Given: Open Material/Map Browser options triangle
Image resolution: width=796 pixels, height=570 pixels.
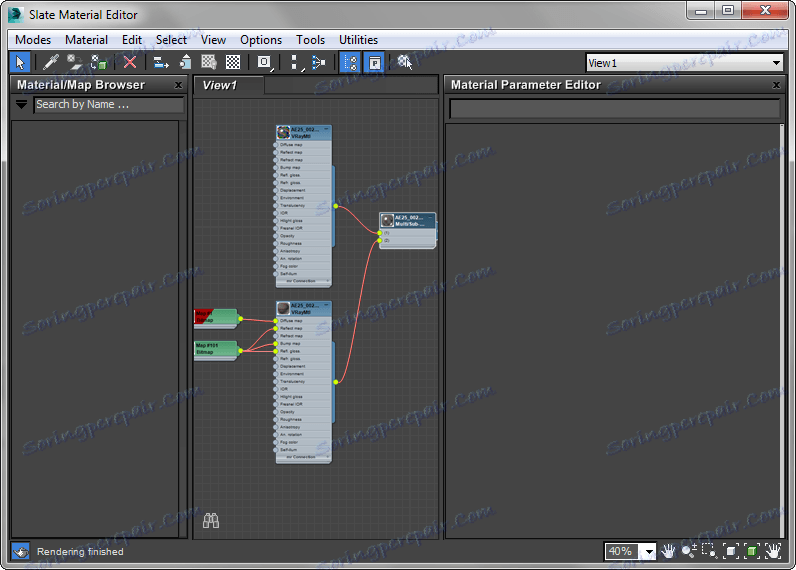Looking at the screenshot, I should tap(21, 105).
